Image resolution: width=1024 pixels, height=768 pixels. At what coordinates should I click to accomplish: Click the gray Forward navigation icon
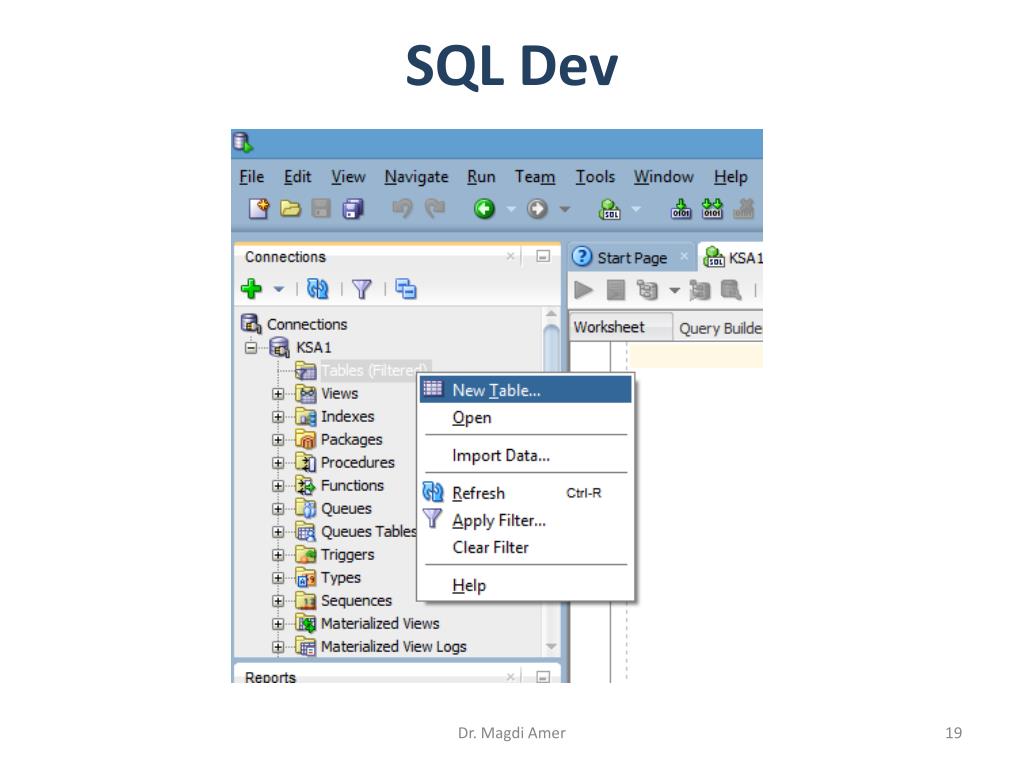[537, 209]
